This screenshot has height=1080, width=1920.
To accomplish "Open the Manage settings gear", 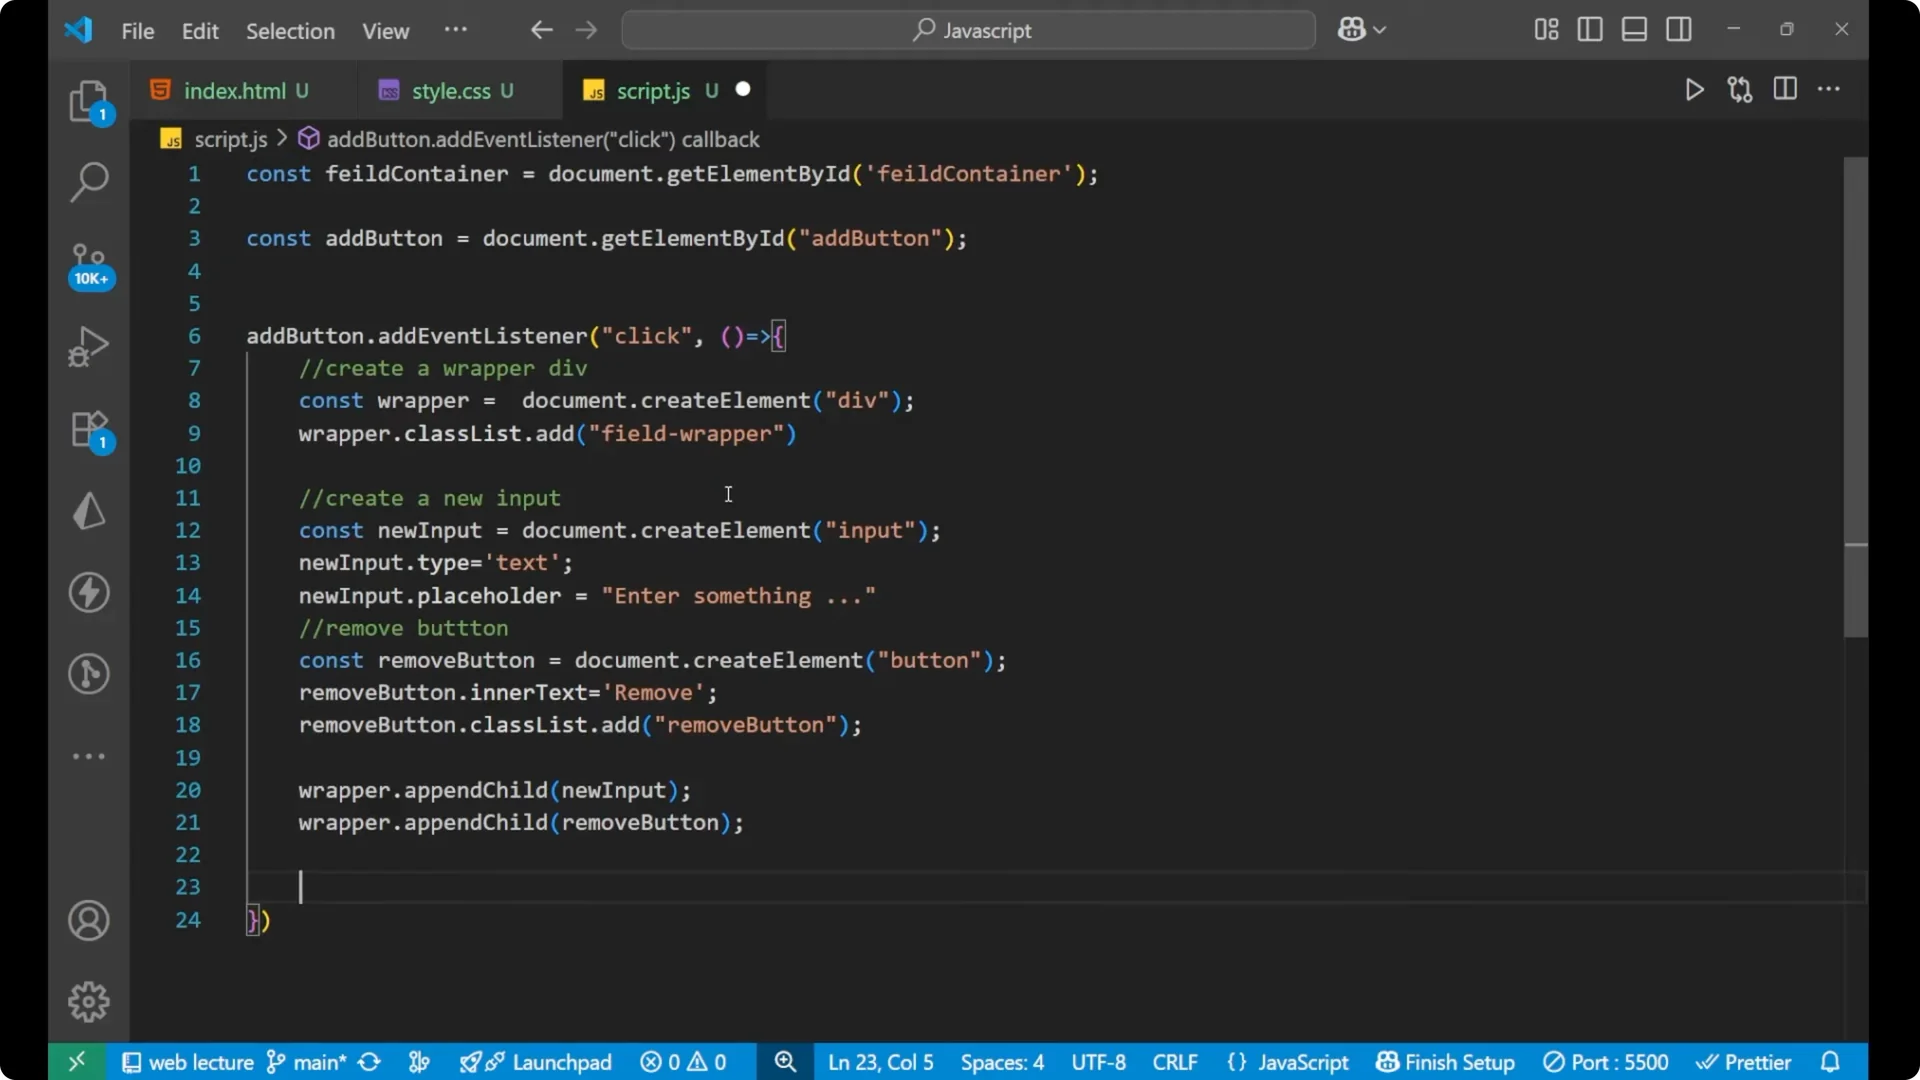I will (x=89, y=1001).
